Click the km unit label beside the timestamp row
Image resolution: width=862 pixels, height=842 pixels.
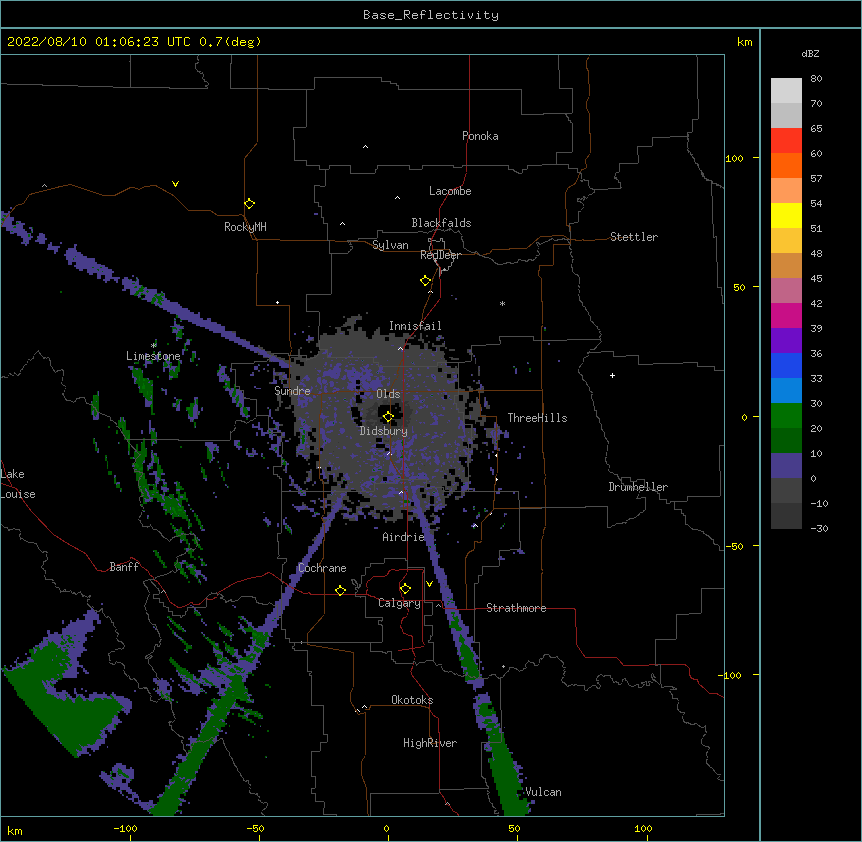pos(744,42)
